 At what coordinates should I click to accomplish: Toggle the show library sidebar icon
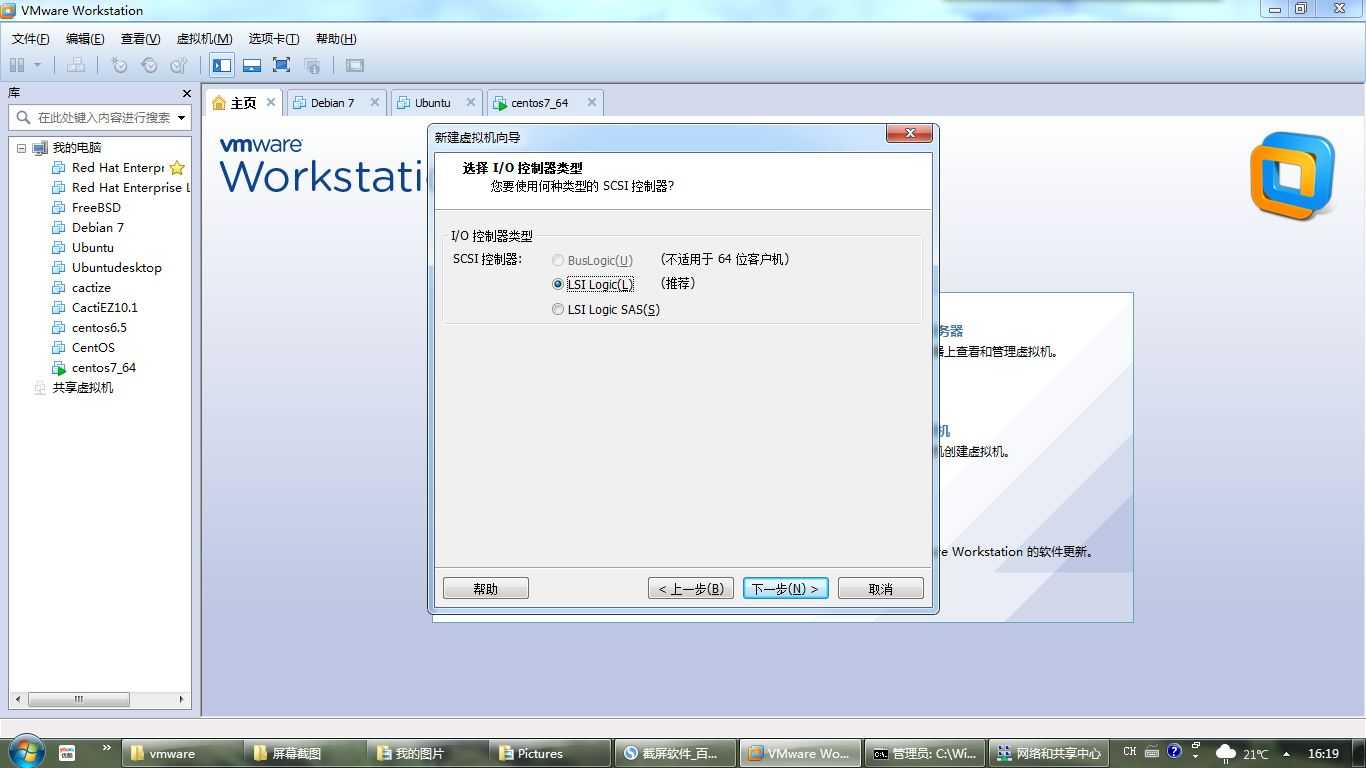222,65
